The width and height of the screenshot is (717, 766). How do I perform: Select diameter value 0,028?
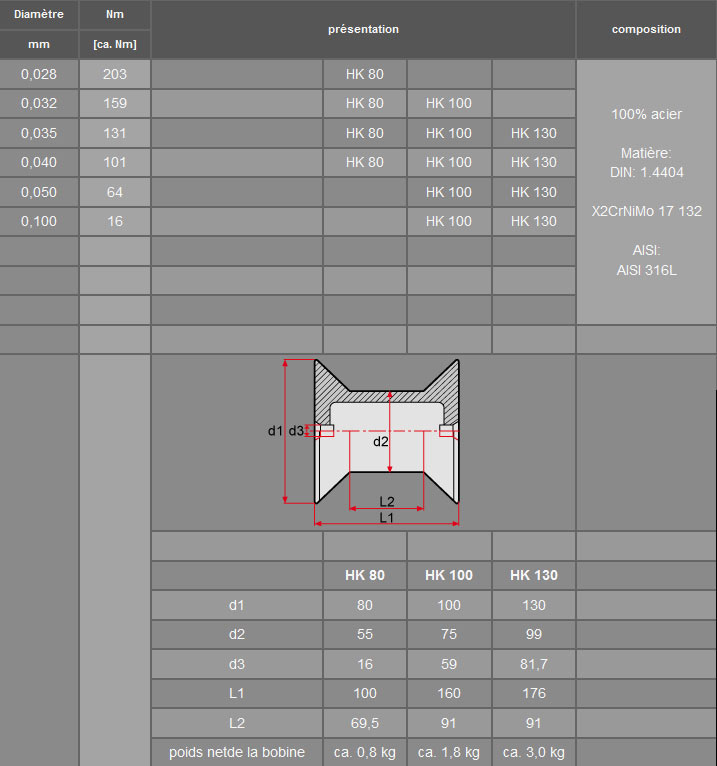click(39, 74)
